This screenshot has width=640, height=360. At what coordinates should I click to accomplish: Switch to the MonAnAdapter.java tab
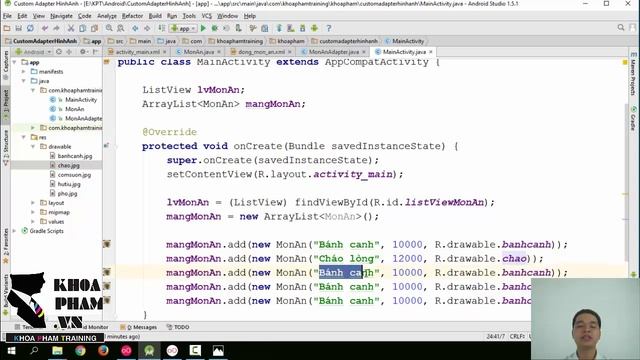(x=333, y=52)
